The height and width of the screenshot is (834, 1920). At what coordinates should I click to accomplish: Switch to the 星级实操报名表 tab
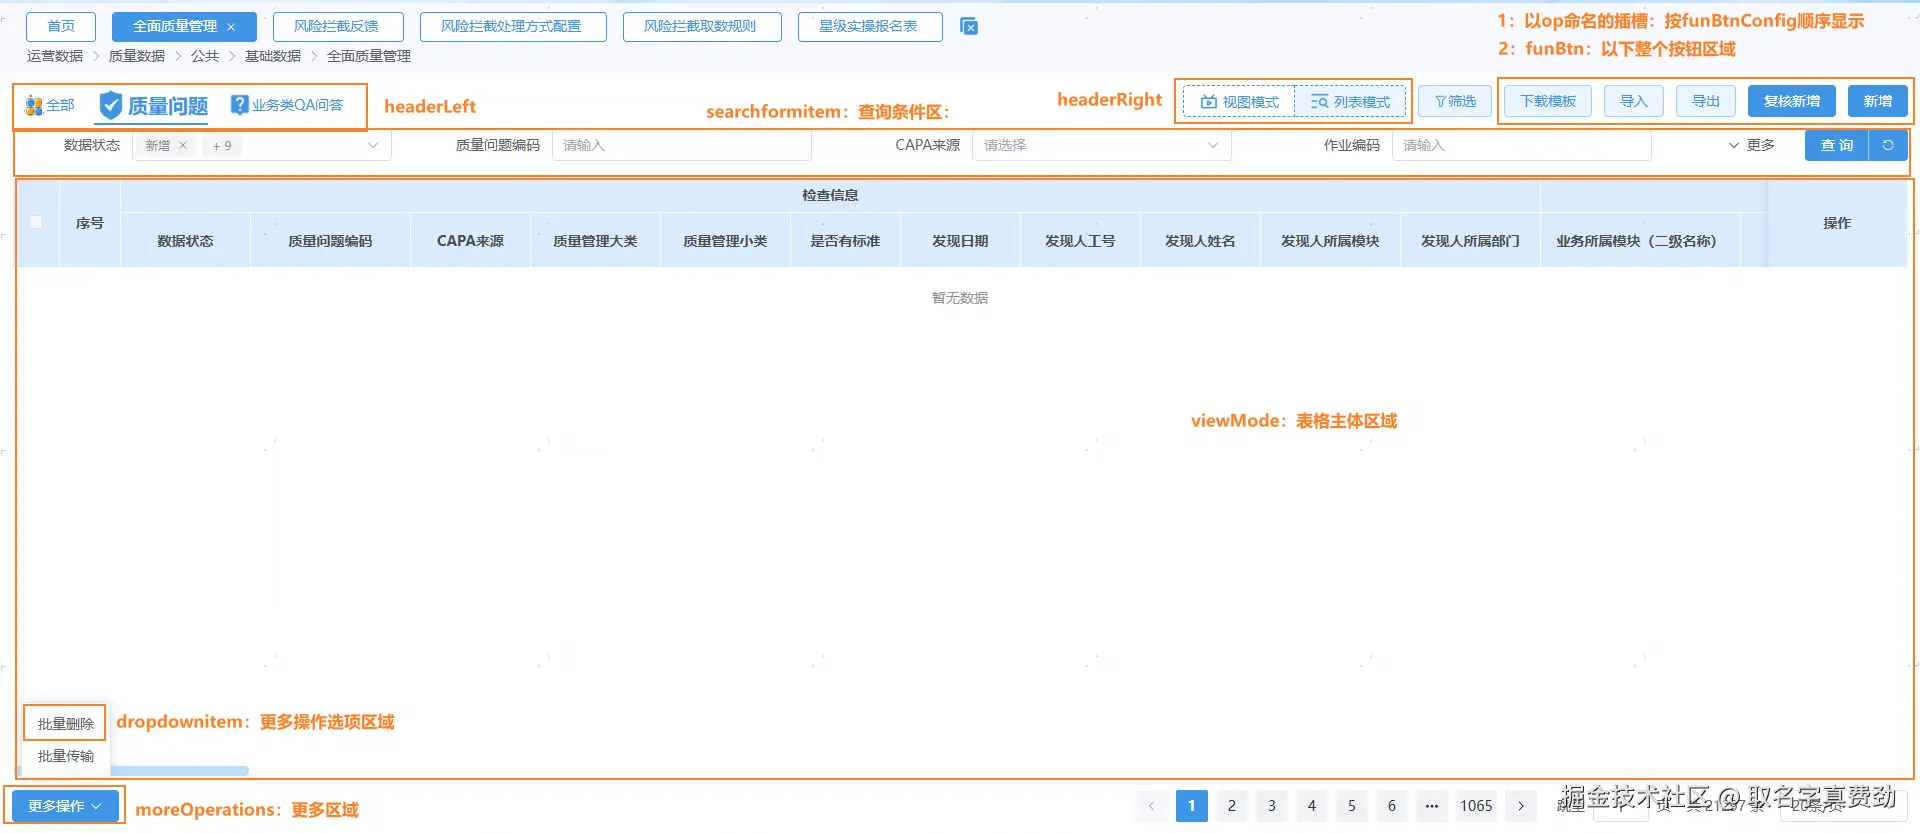pyautogui.click(x=869, y=27)
